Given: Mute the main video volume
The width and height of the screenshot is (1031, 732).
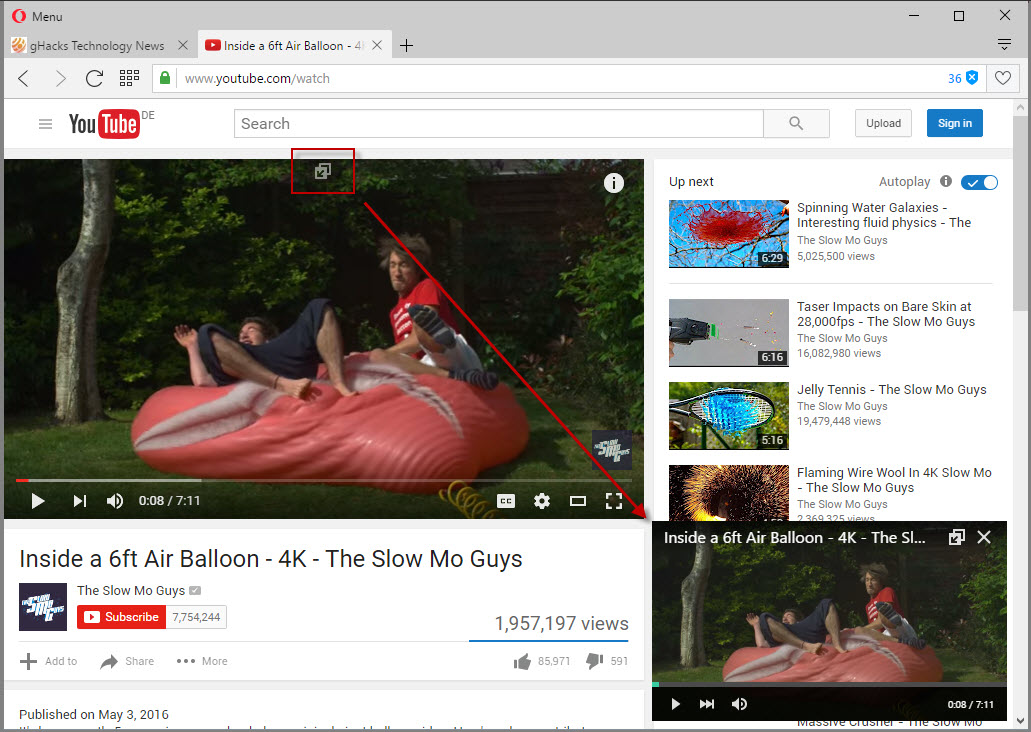Looking at the screenshot, I should click(x=115, y=501).
